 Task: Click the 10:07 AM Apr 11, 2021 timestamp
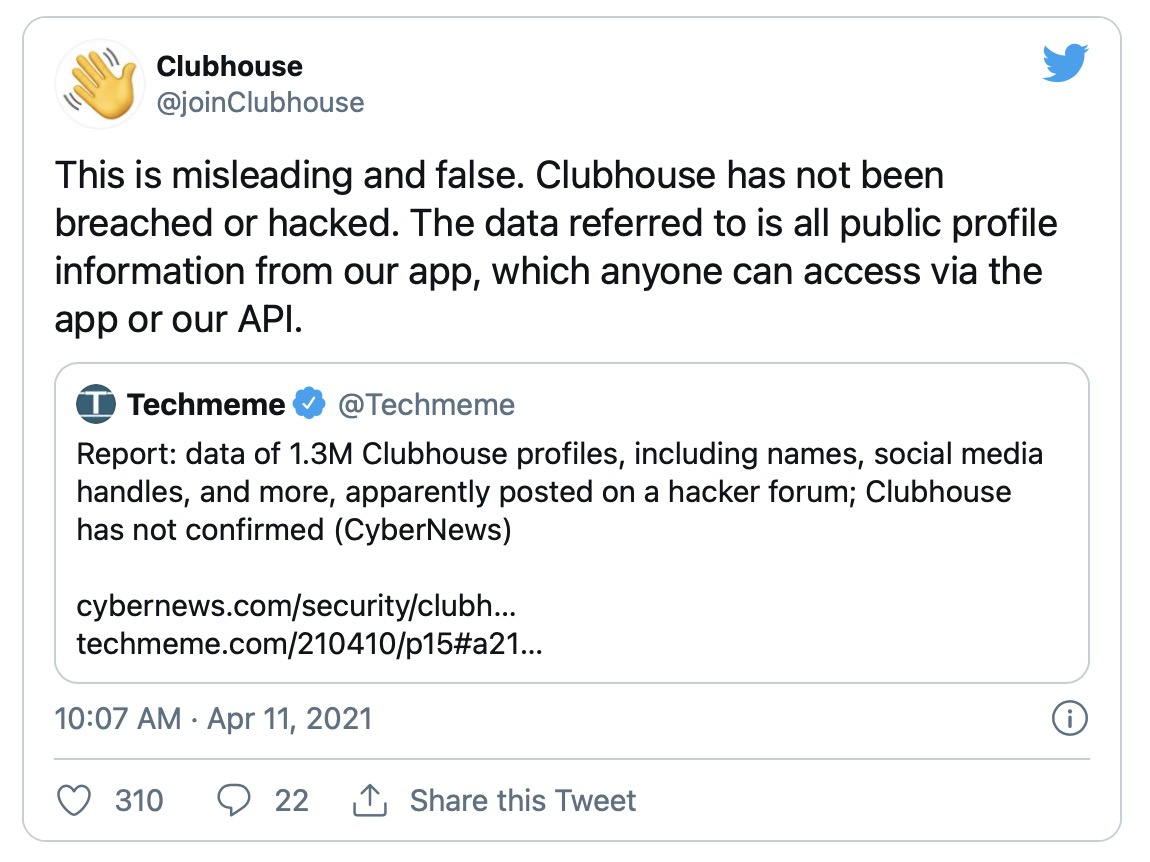pos(213,719)
